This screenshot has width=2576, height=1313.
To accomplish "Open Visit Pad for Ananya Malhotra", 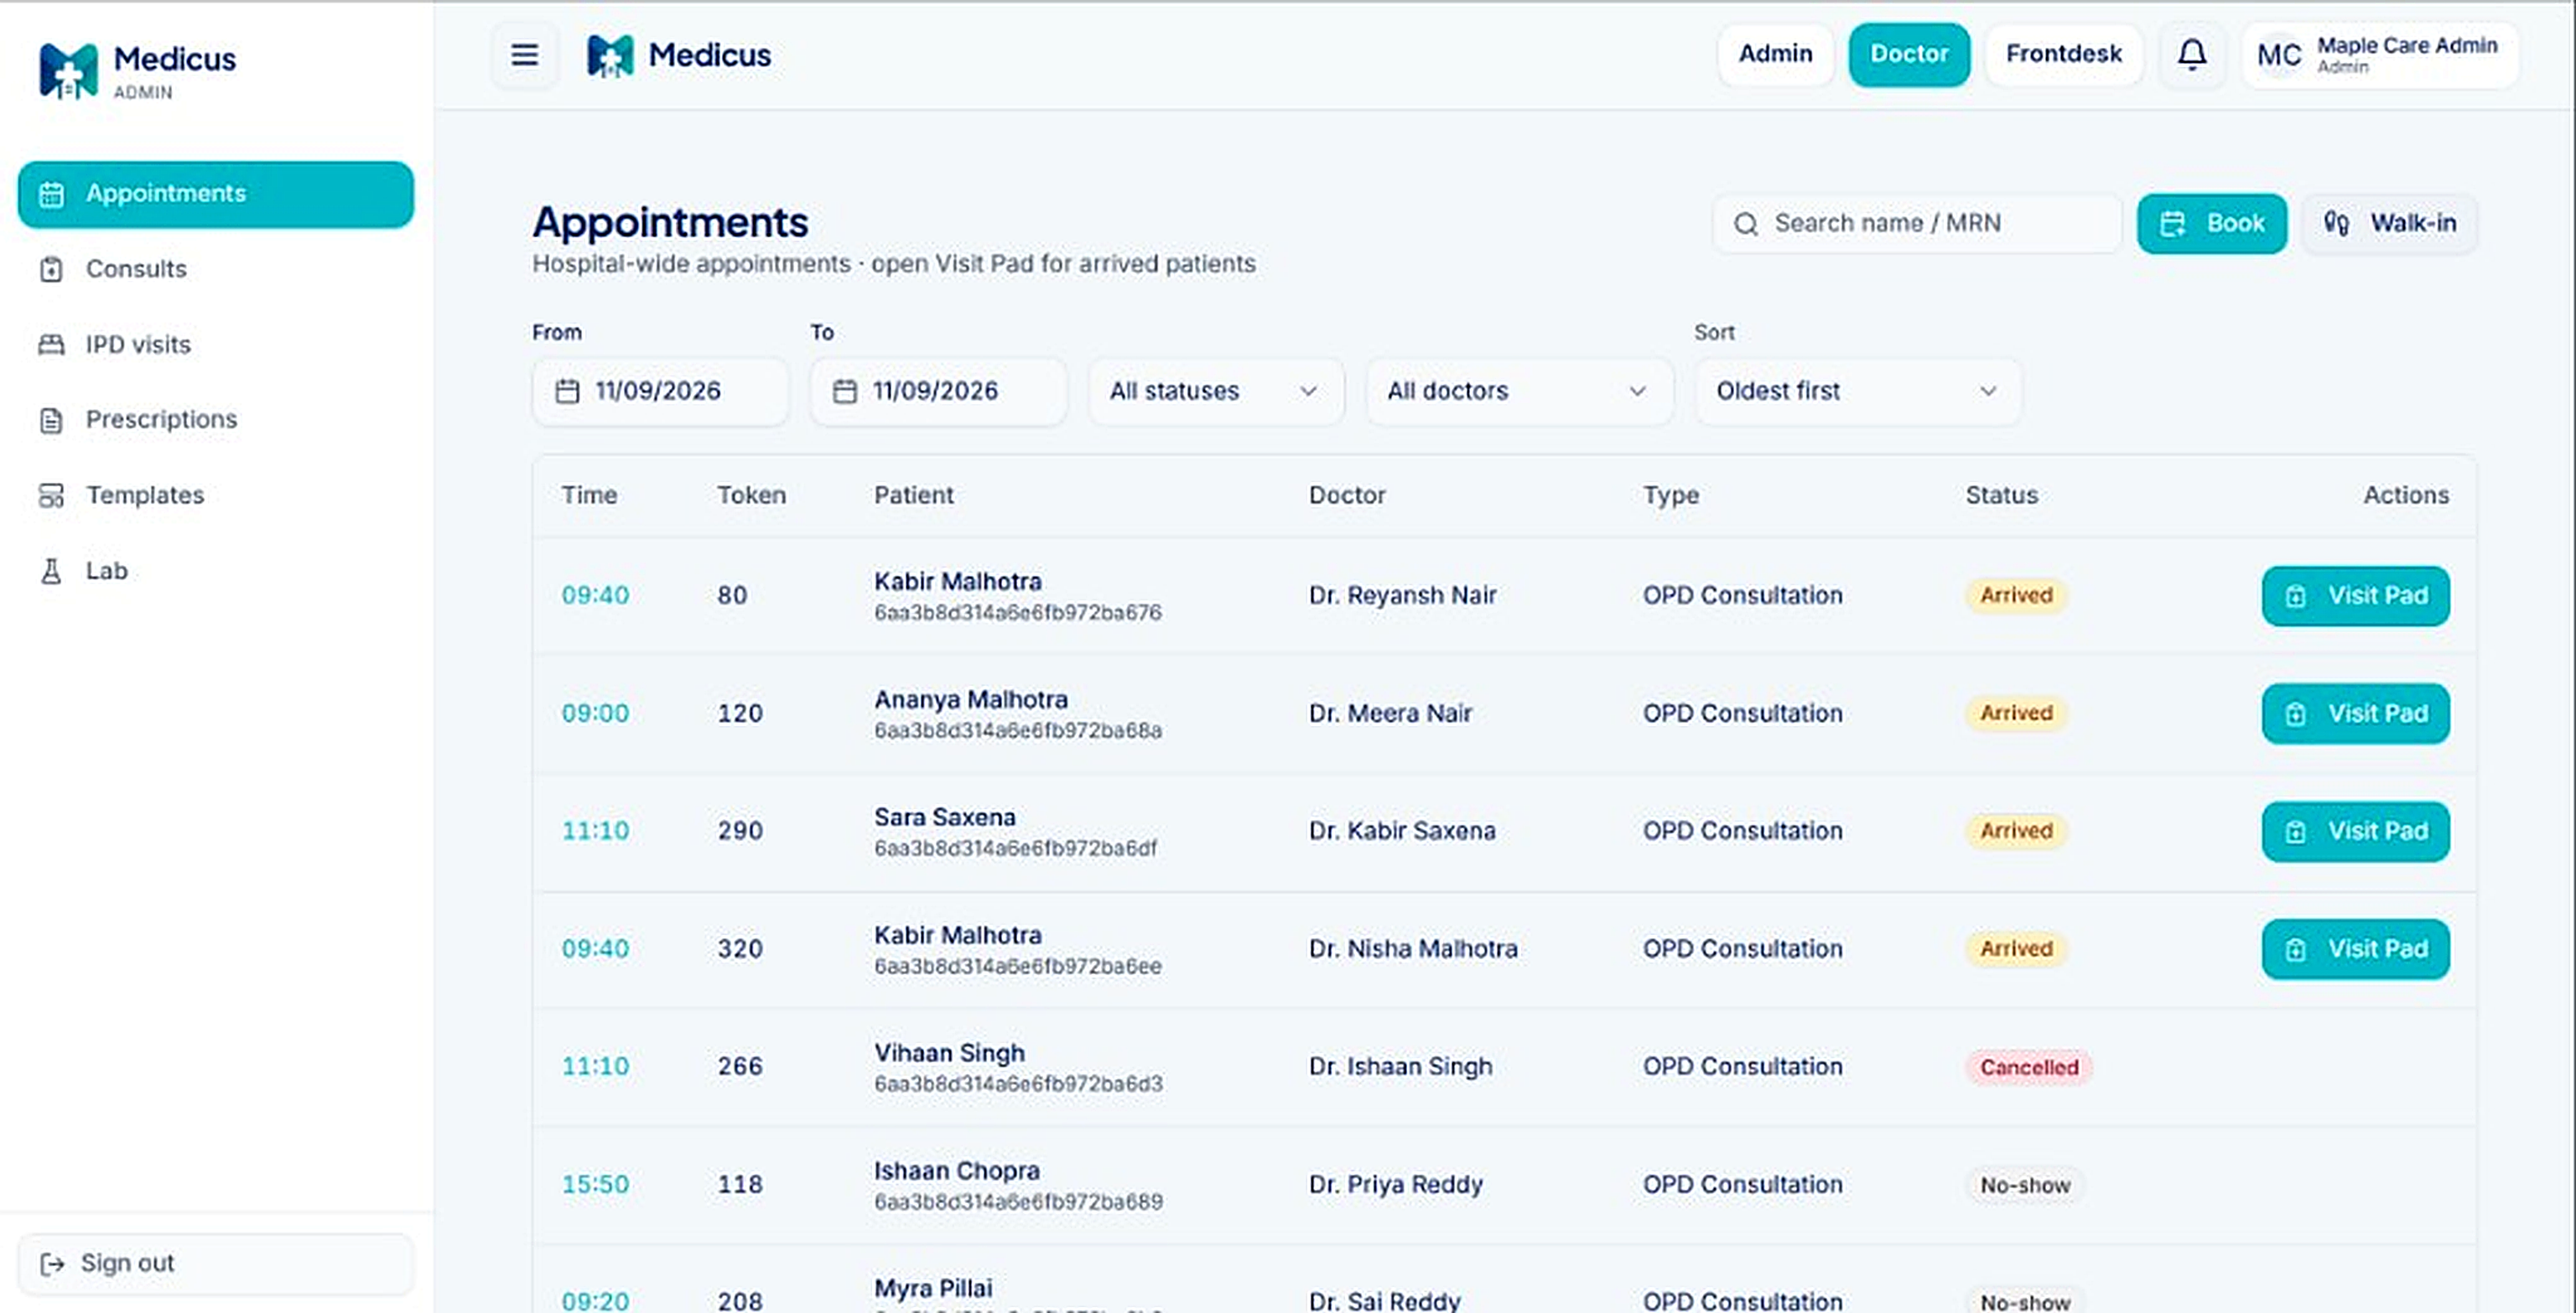I will (x=2356, y=714).
